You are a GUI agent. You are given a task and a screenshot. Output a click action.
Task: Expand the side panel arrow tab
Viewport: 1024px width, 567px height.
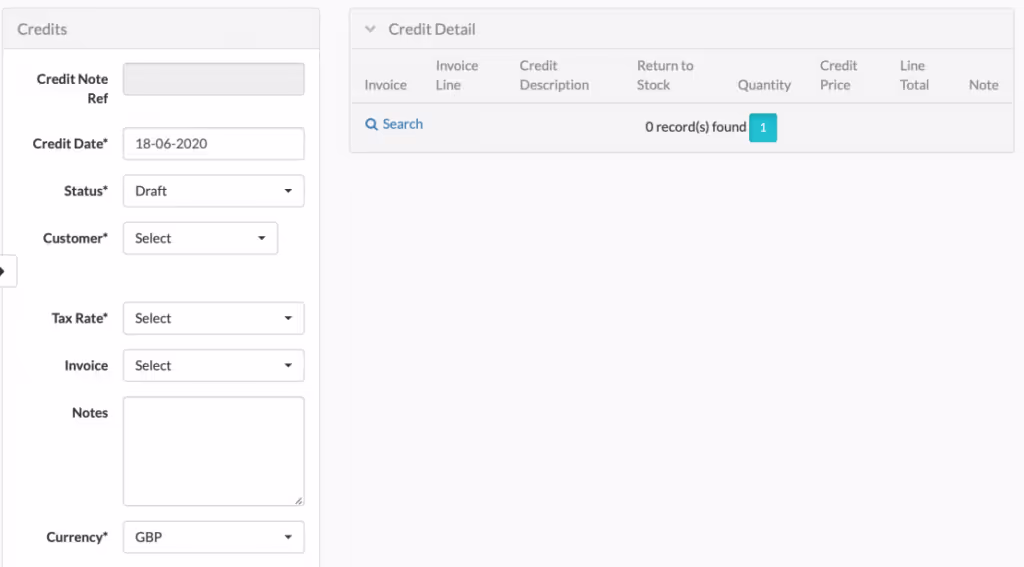pyautogui.click(x=7, y=270)
